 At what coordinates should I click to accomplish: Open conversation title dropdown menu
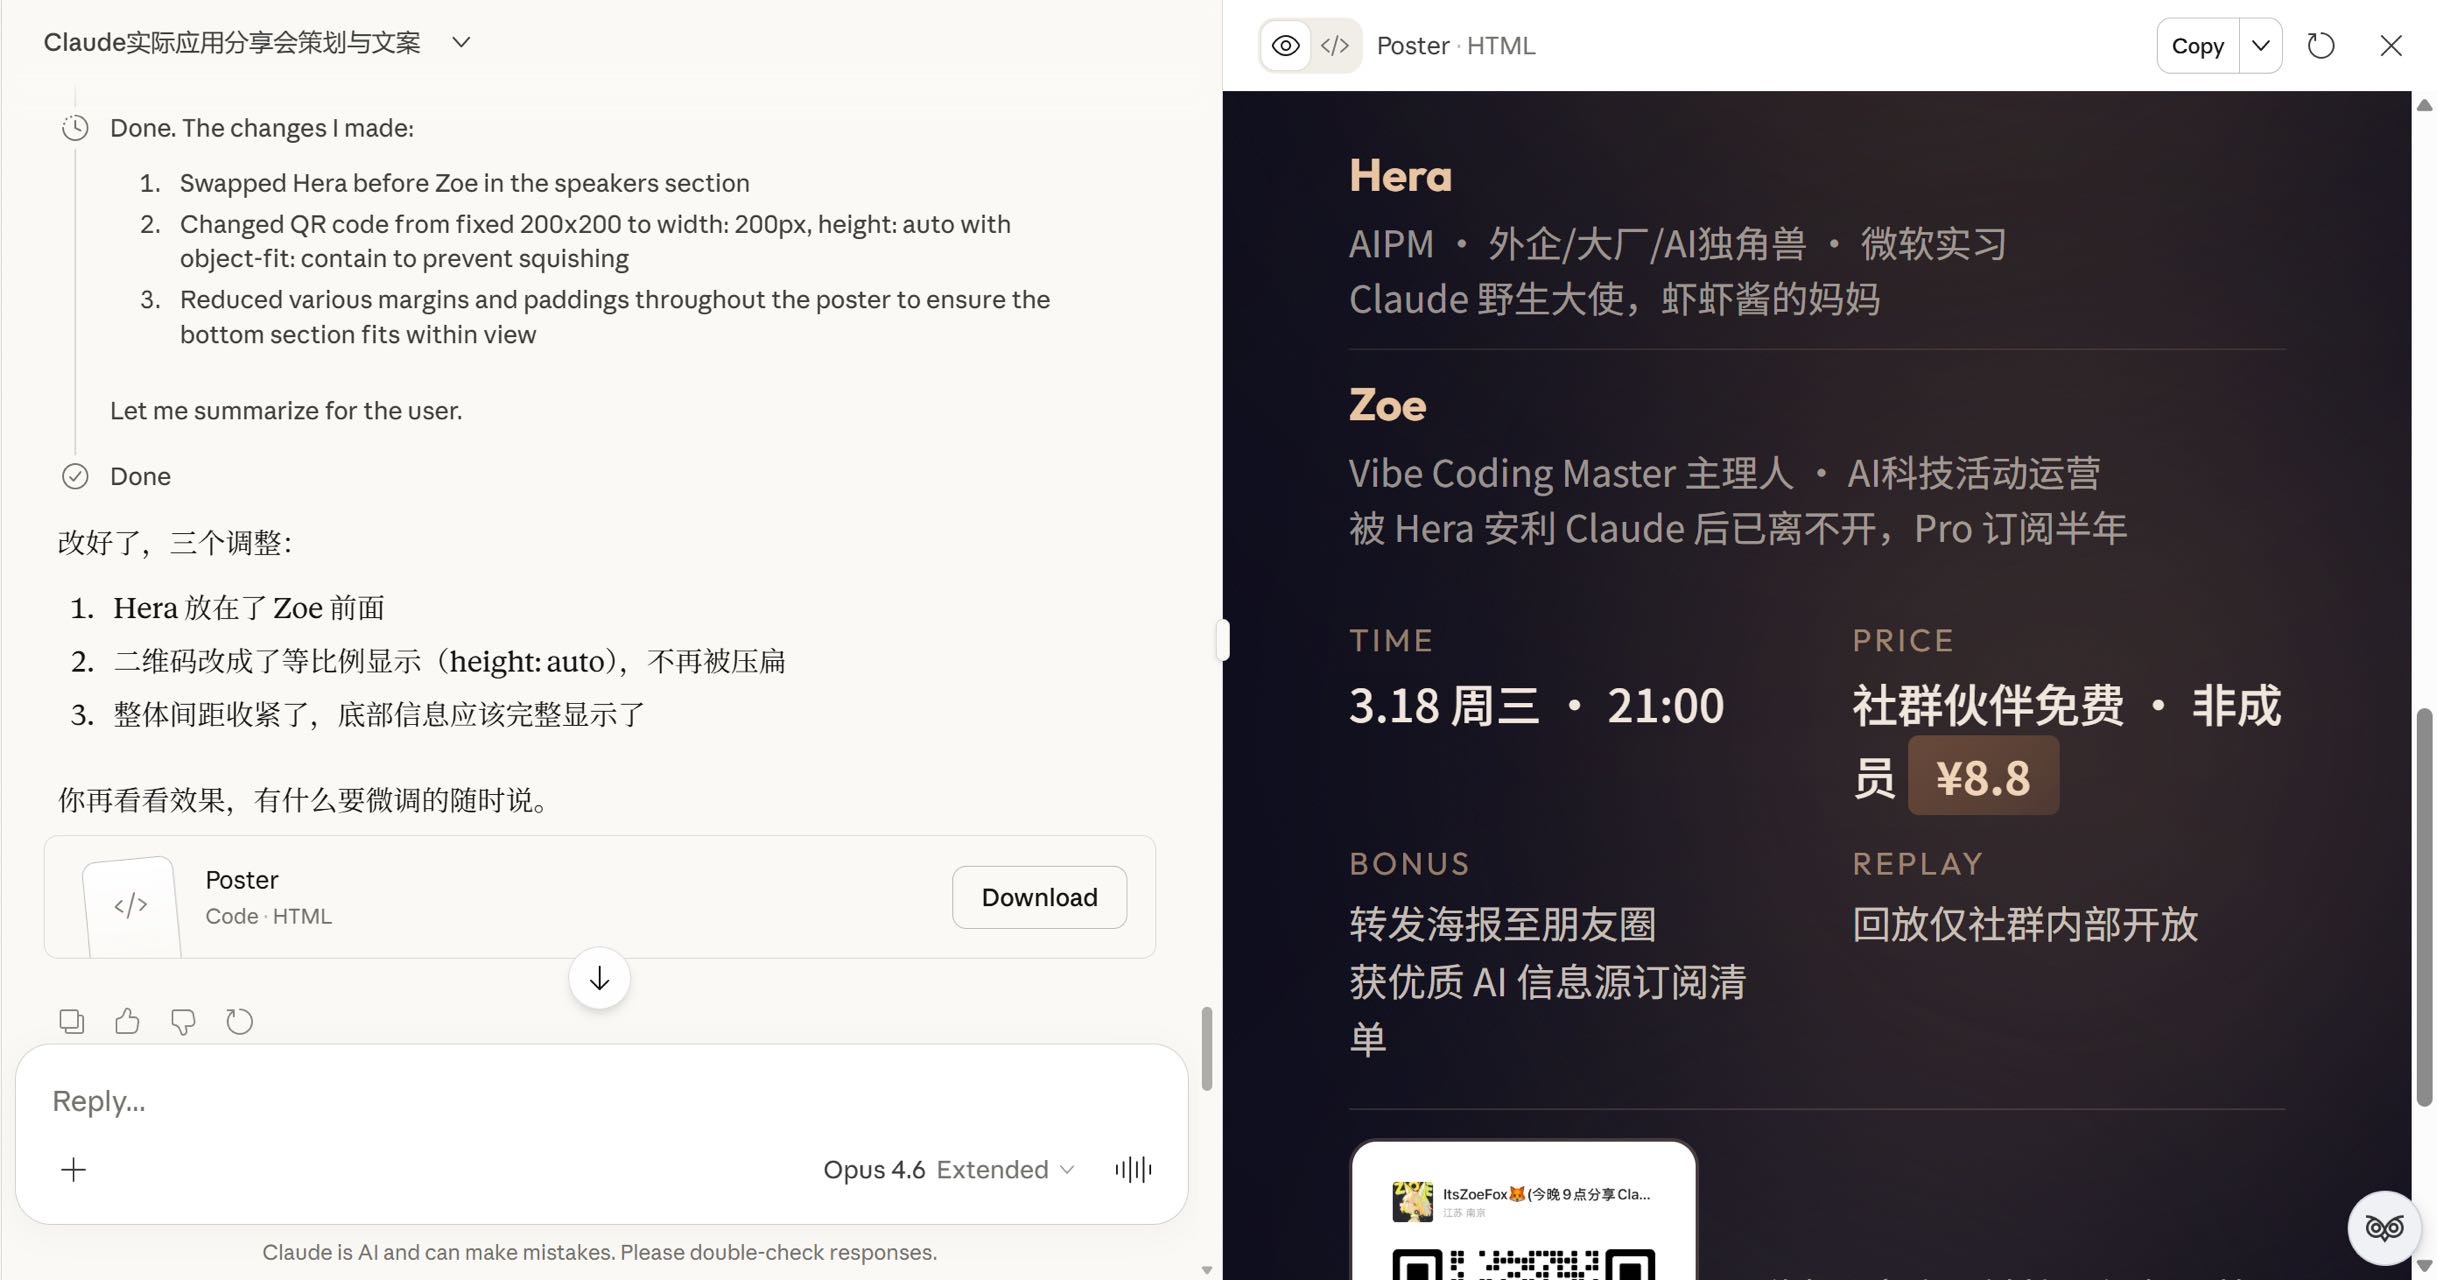click(461, 42)
